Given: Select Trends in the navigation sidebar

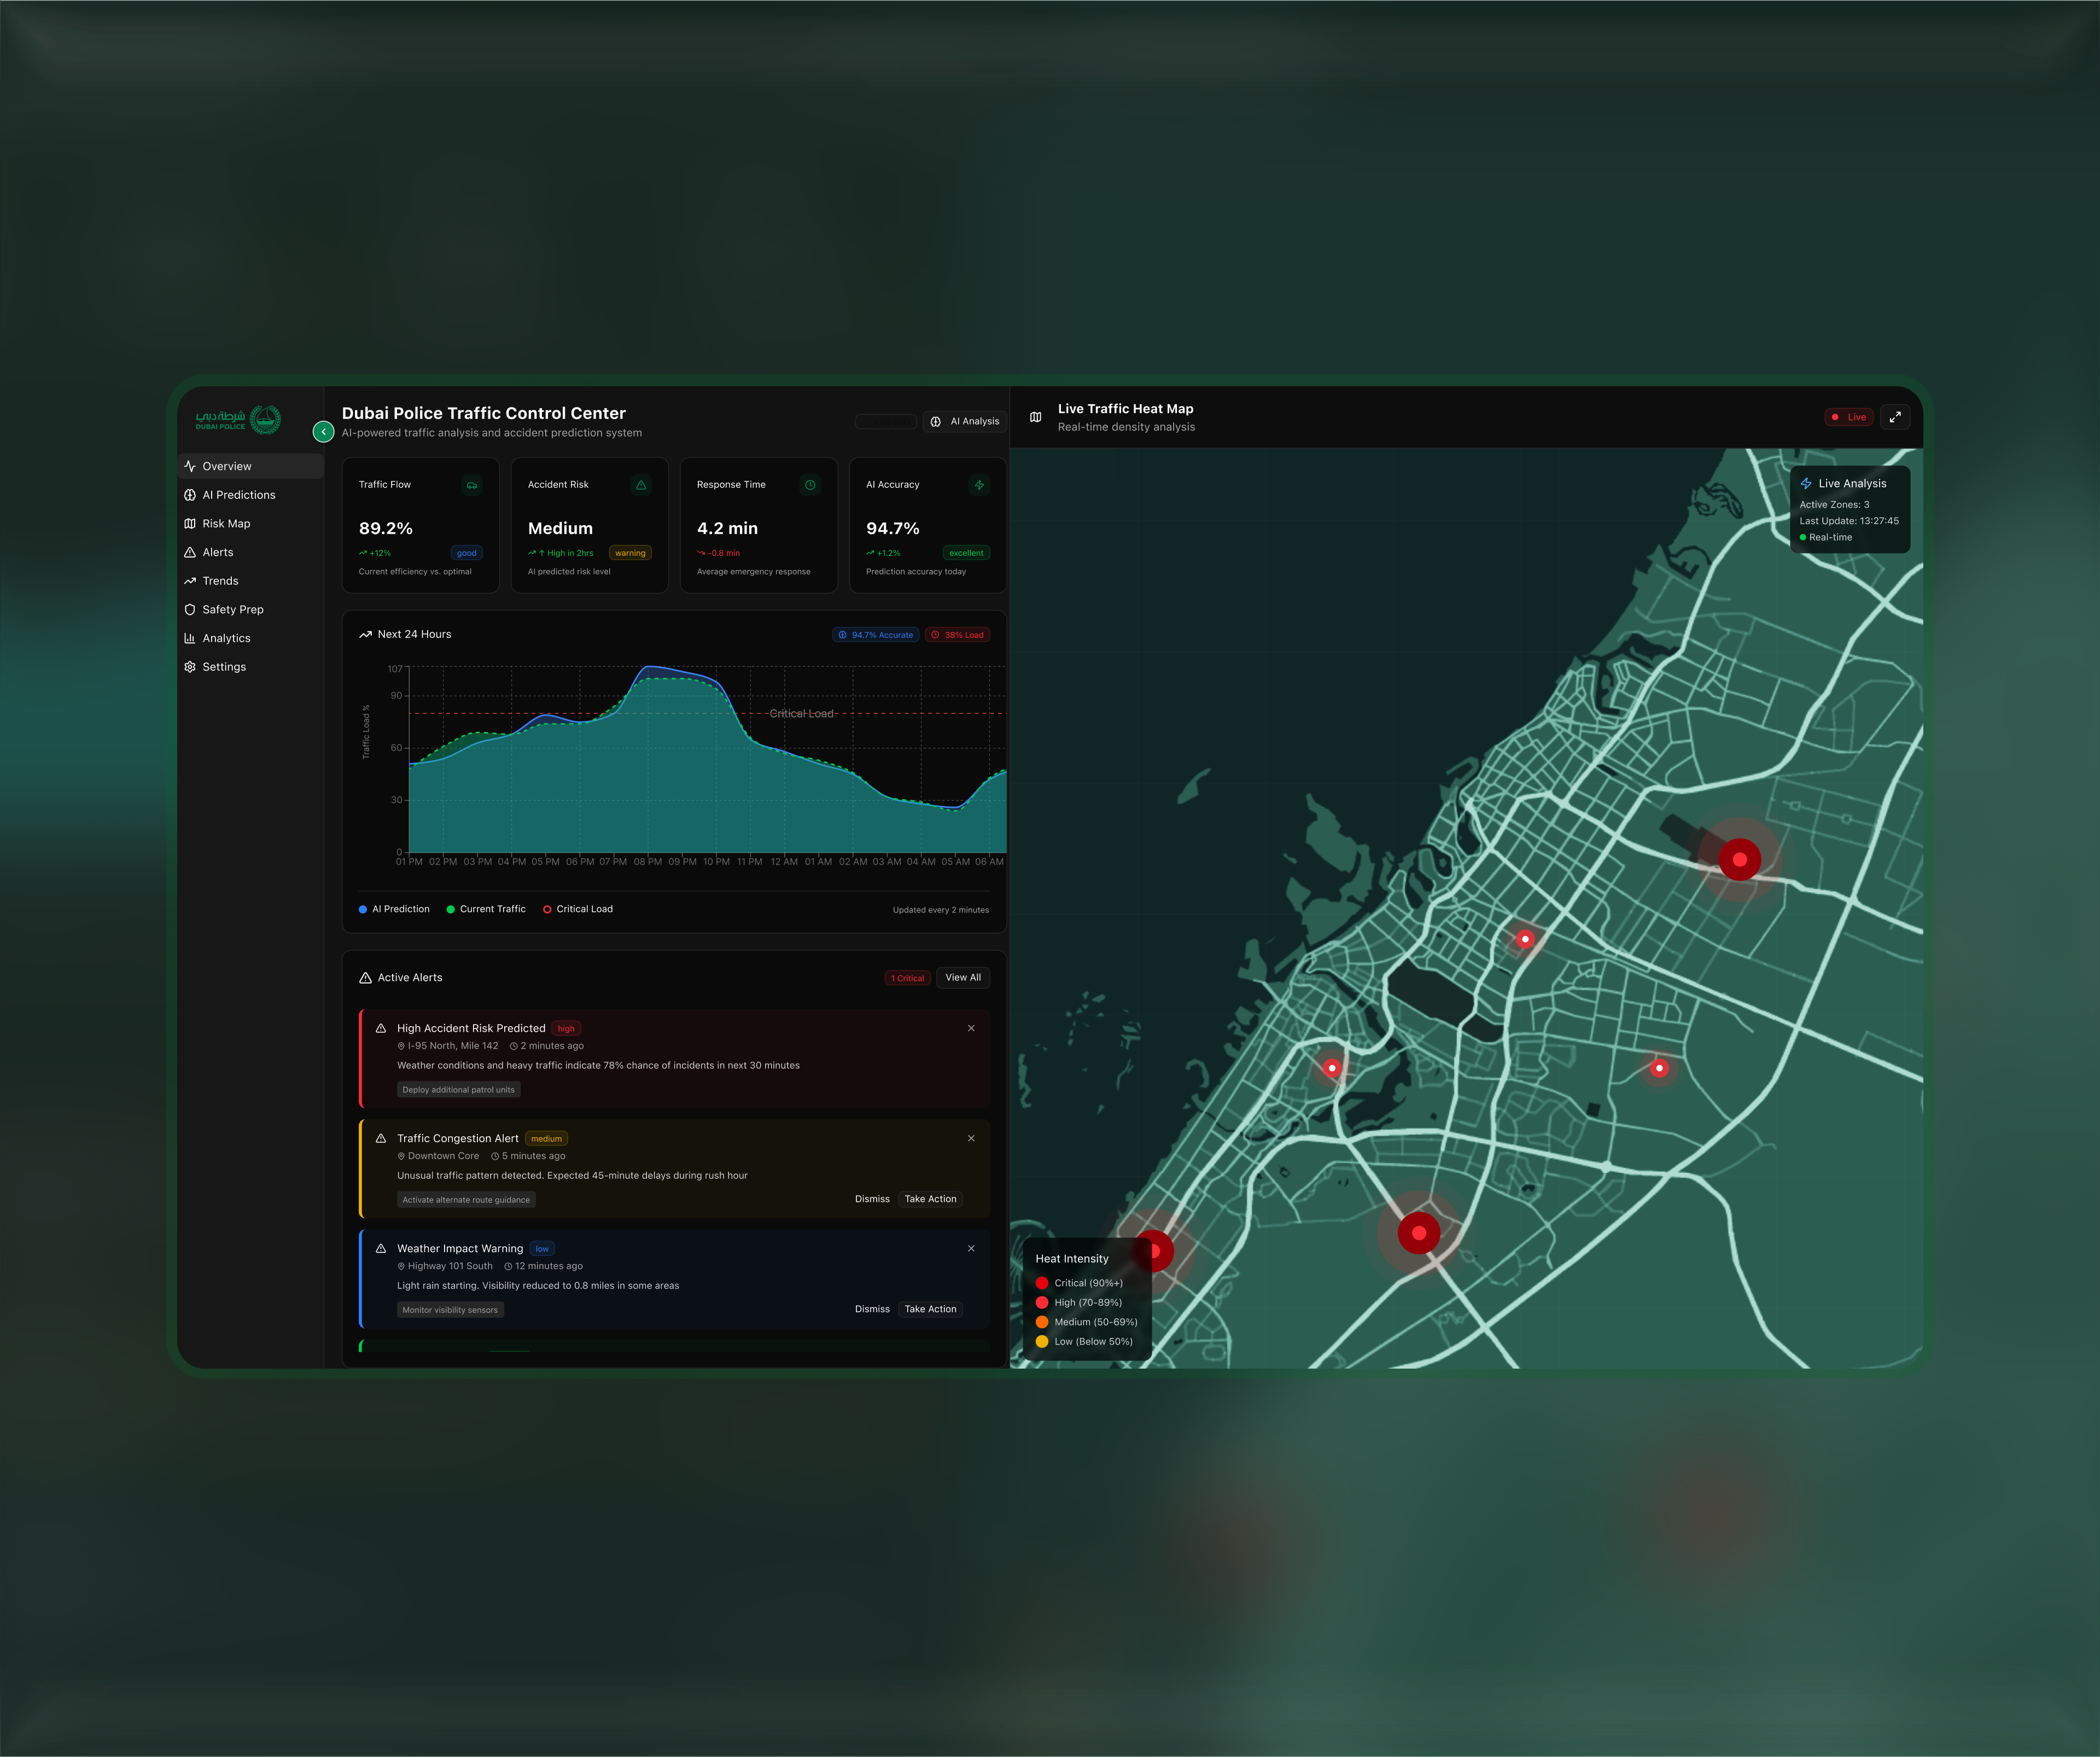Looking at the screenshot, I should [x=219, y=580].
